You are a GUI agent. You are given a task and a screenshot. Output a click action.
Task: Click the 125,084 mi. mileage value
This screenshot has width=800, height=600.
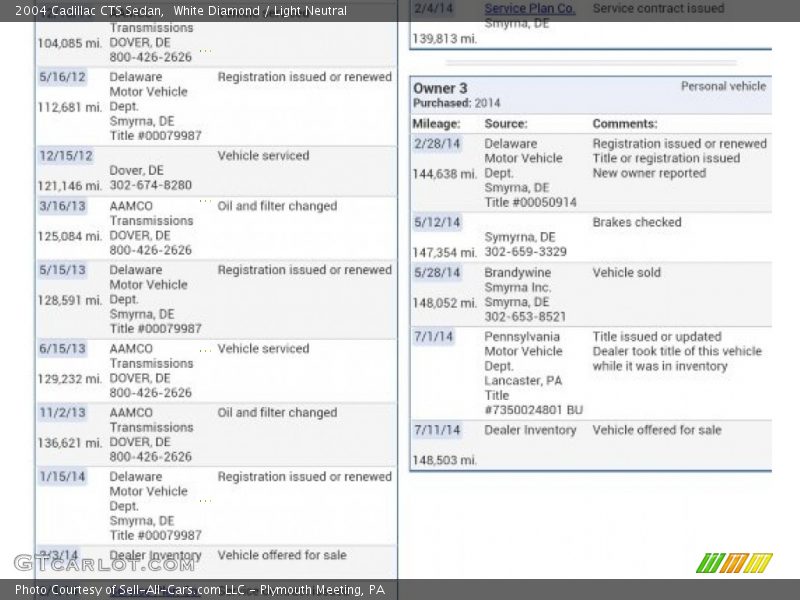[x=69, y=236]
